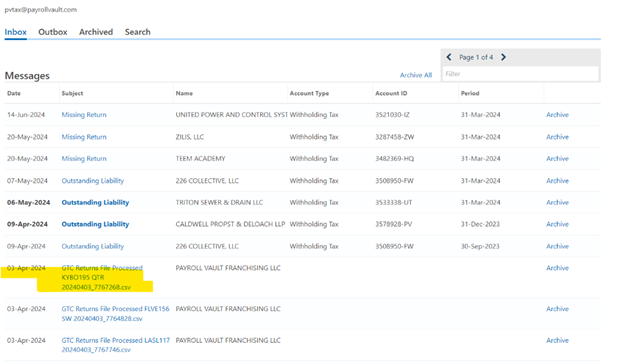Switch to the Outbox tab
This screenshot has width=624, height=364.
[53, 32]
